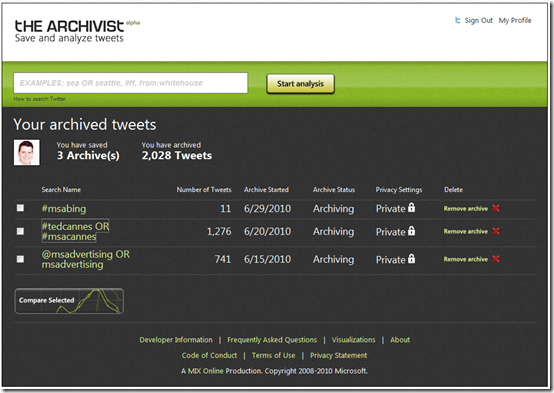
Task: Click the Twitter bird icon beside Sign Out
Action: click(x=458, y=20)
